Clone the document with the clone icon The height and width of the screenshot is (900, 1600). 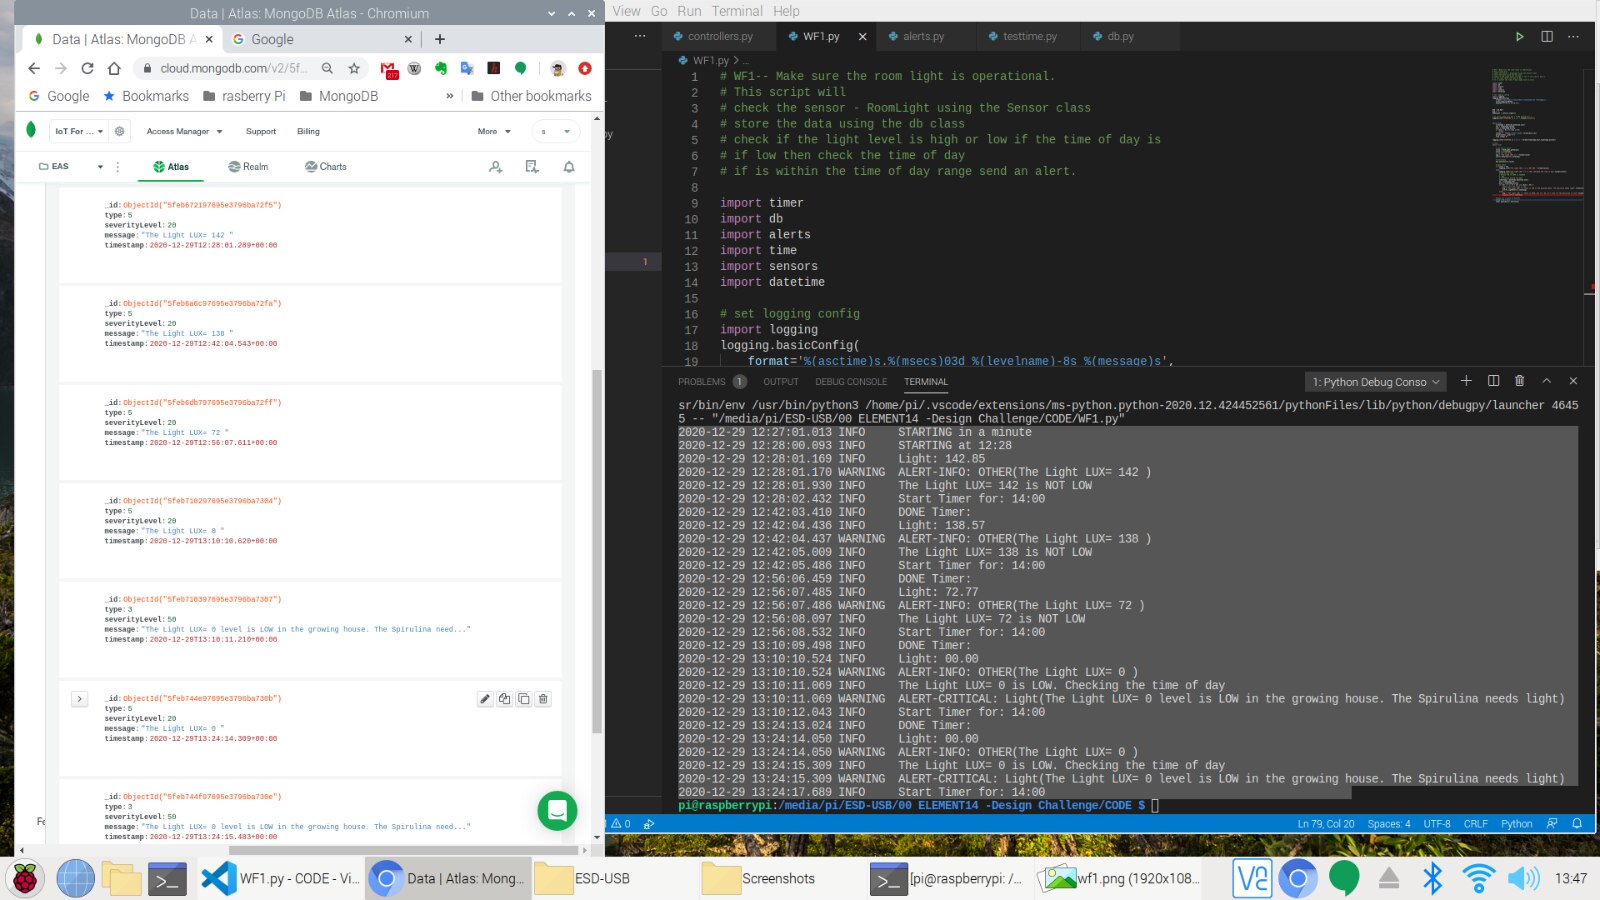[x=523, y=699]
